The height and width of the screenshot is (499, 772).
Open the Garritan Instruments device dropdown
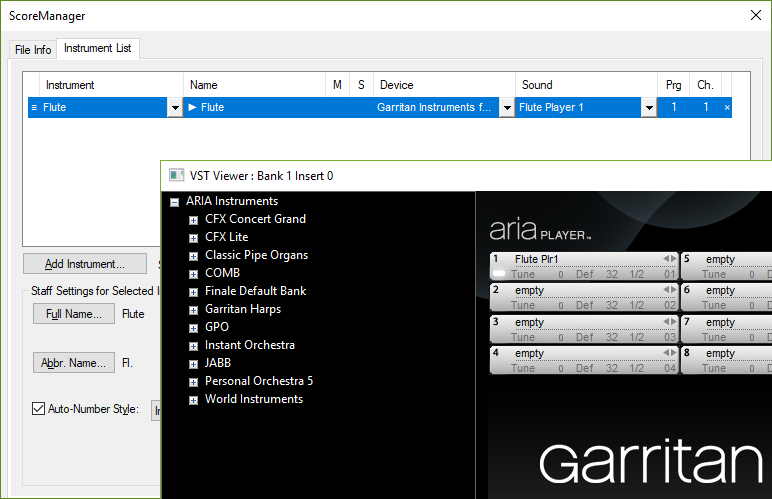click(507, 107)
